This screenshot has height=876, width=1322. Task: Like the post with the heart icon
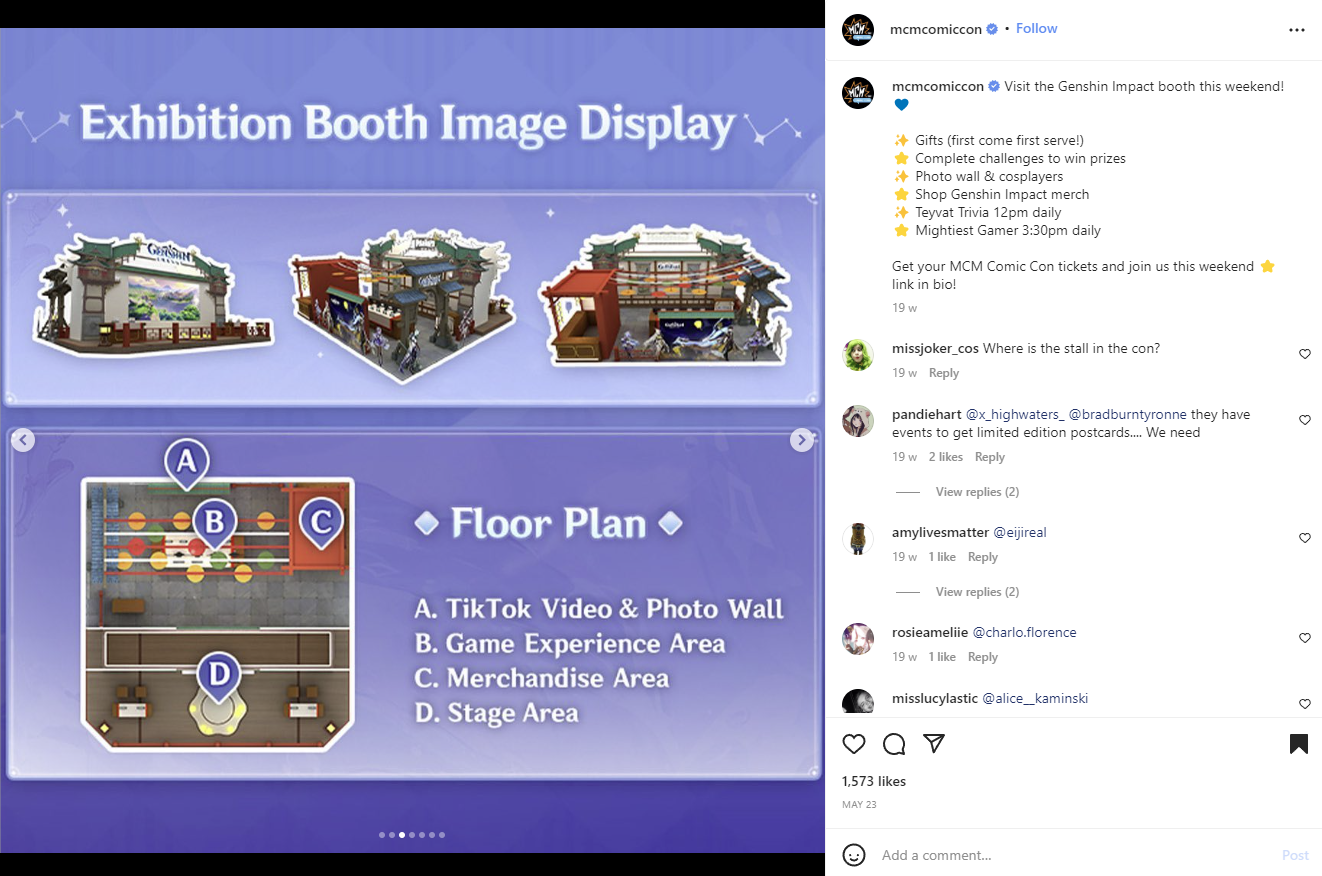tap(854, 744)
